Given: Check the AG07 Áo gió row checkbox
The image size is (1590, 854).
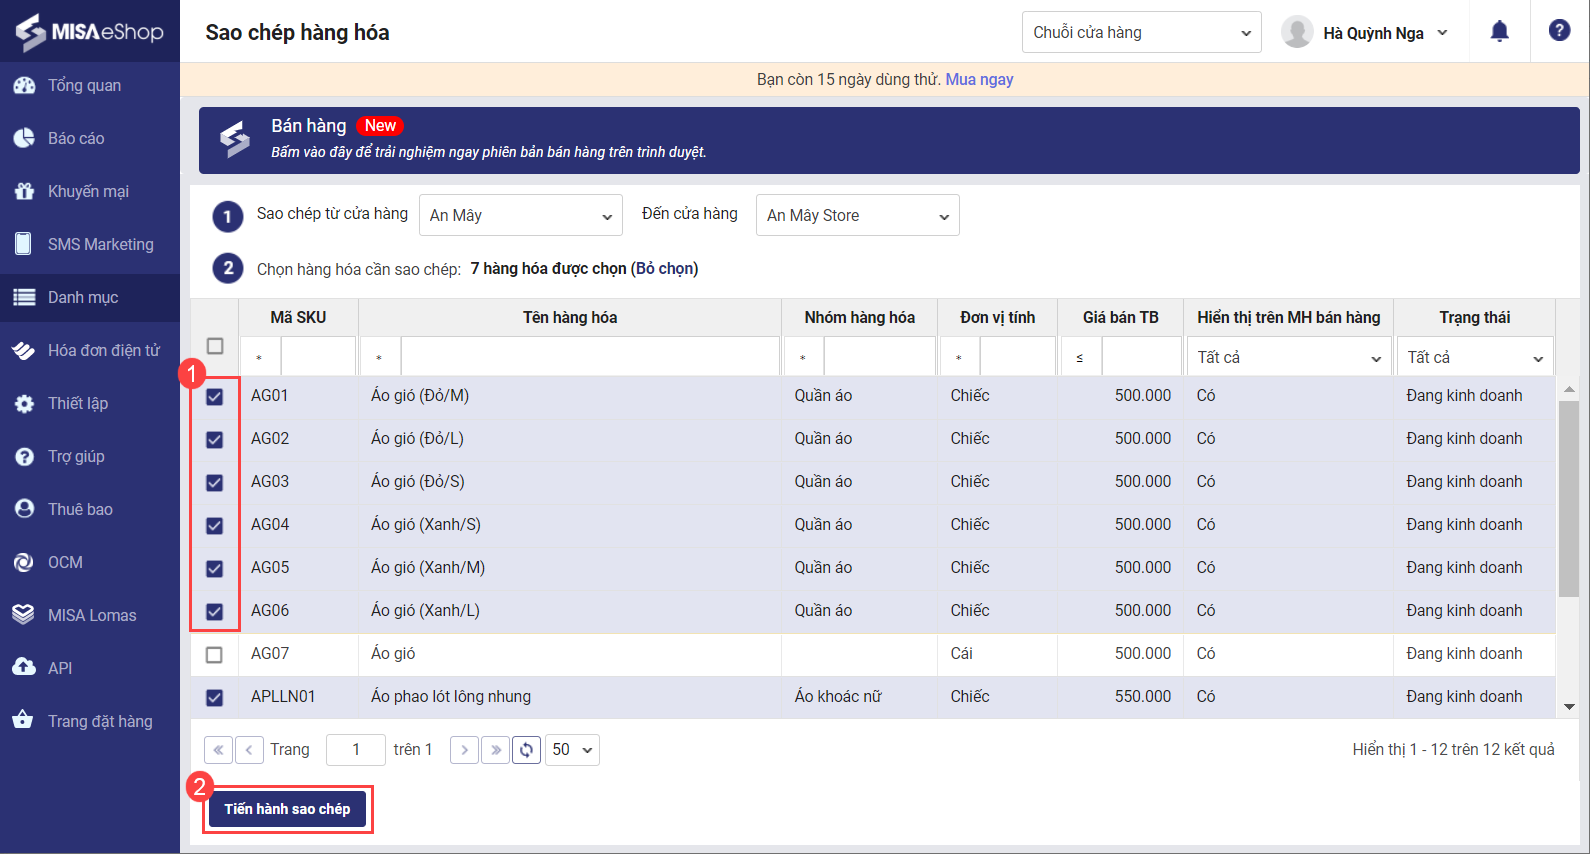Looking at the screenshot, I should 214,655.
